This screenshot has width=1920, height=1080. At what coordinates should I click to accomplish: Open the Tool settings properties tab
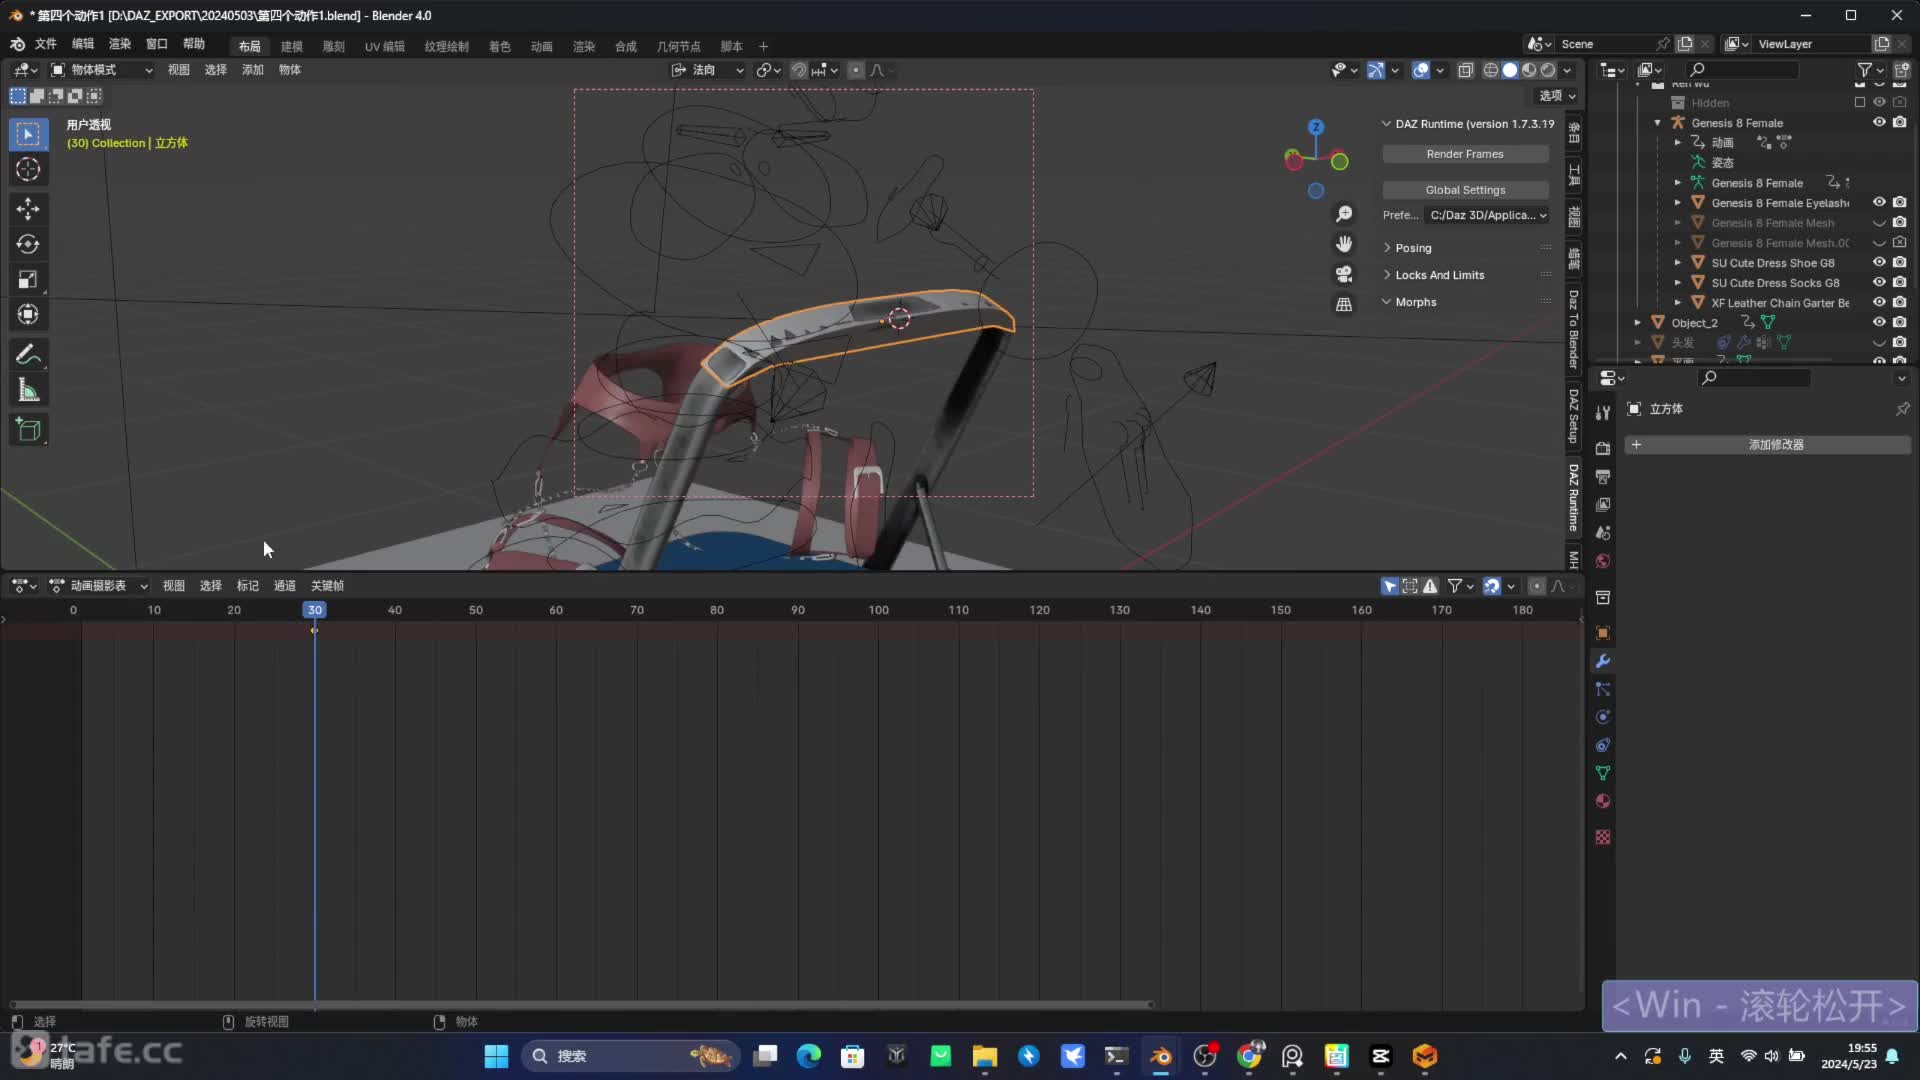(1603, 412)
